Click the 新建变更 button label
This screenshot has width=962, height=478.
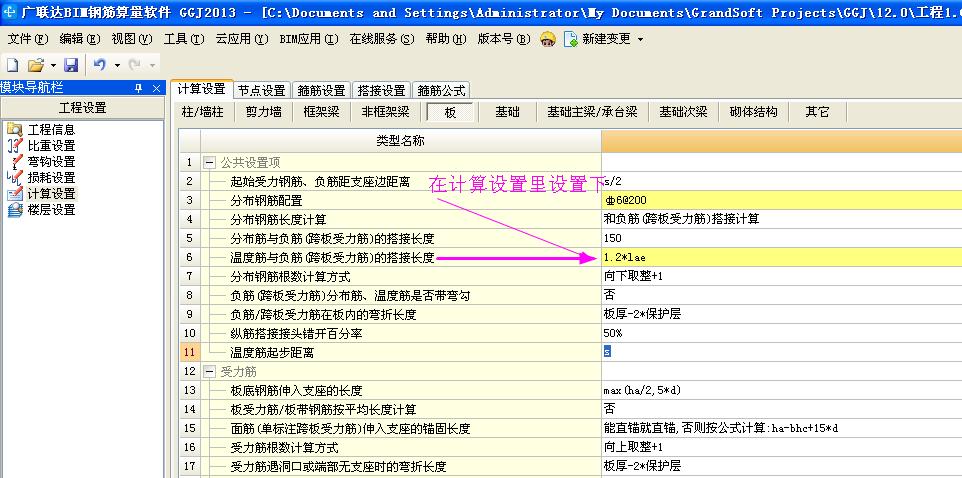(x=606, y=39)
